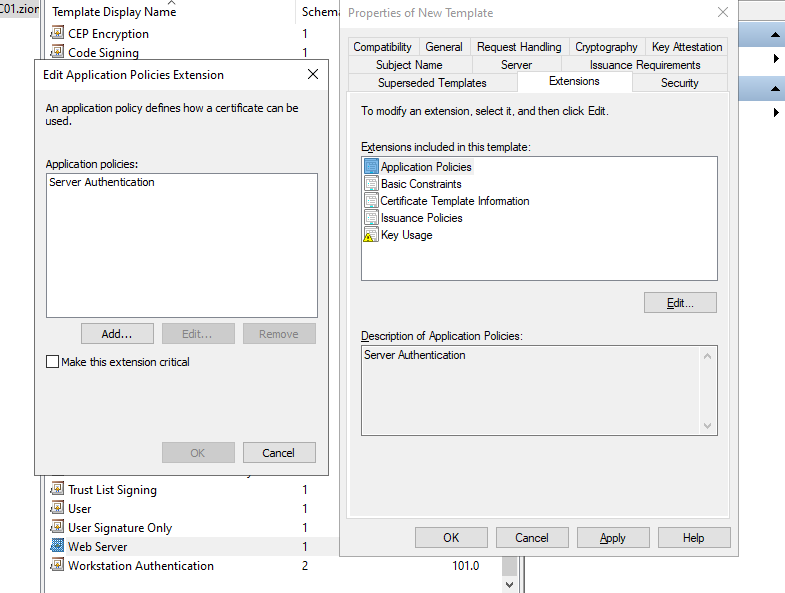Open the Security tab
The image size is (785, 593).
[x=679, y=83]
